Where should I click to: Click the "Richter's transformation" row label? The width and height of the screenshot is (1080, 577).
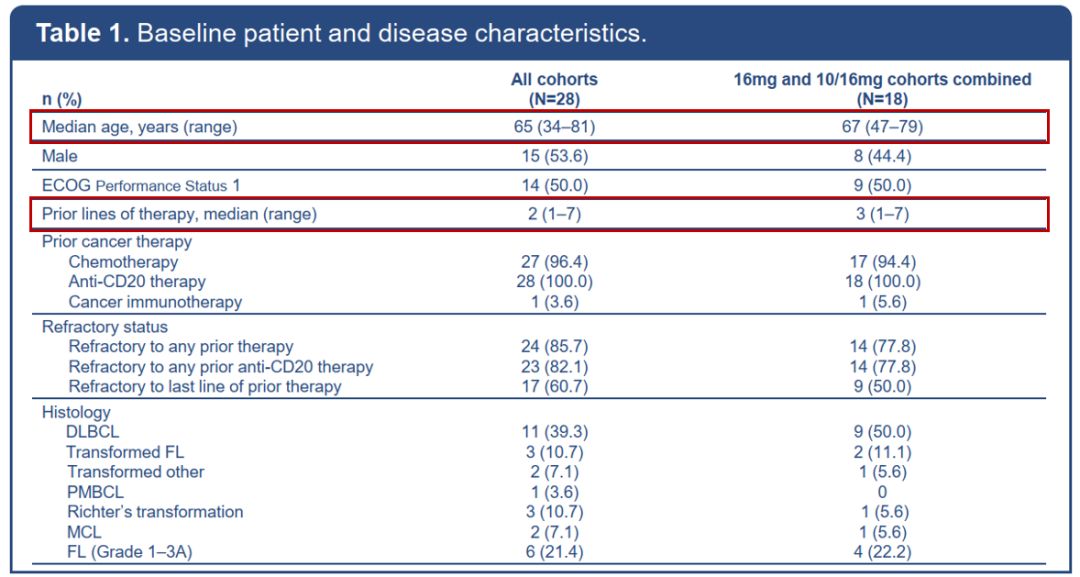[x=155, y=512]
